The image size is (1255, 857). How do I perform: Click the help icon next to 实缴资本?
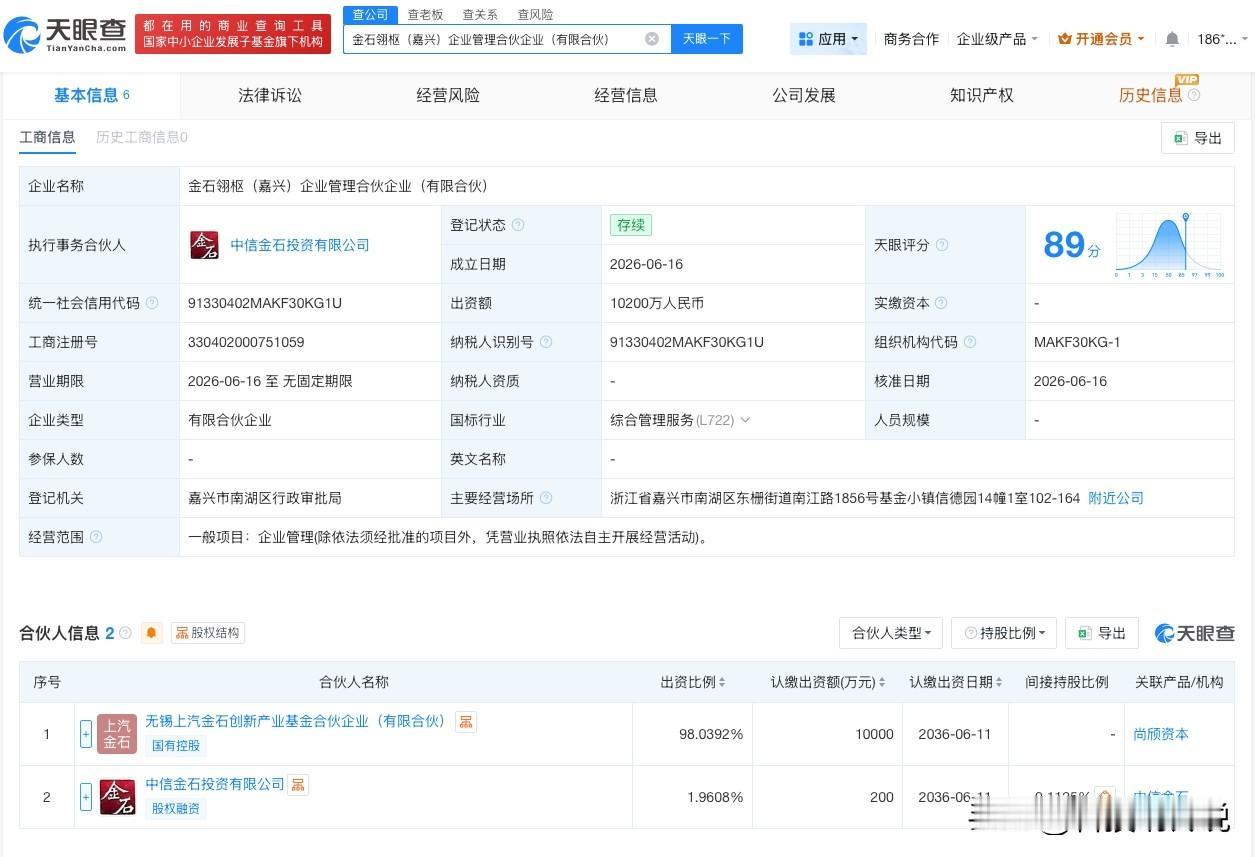(x=941, y=303)
